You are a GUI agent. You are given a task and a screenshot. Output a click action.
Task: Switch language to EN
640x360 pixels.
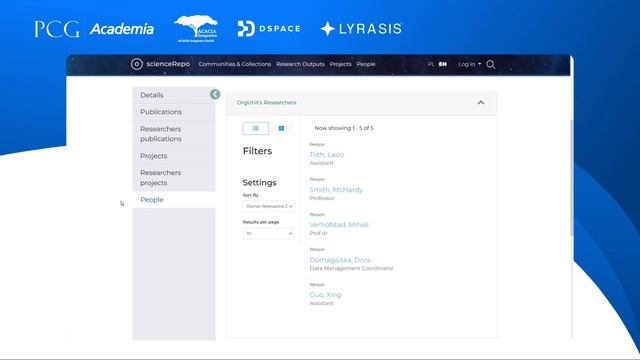(442, 64)
